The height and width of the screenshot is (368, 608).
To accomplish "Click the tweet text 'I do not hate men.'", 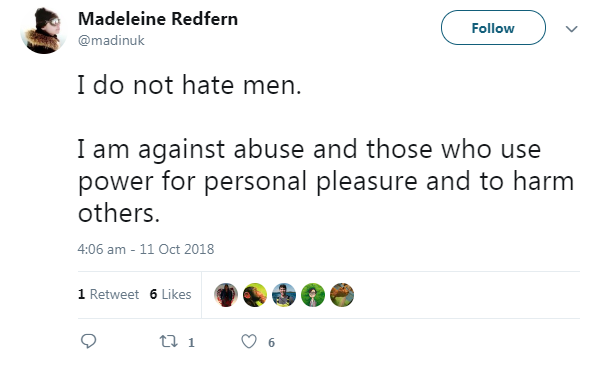I will (x=189, y=85).
